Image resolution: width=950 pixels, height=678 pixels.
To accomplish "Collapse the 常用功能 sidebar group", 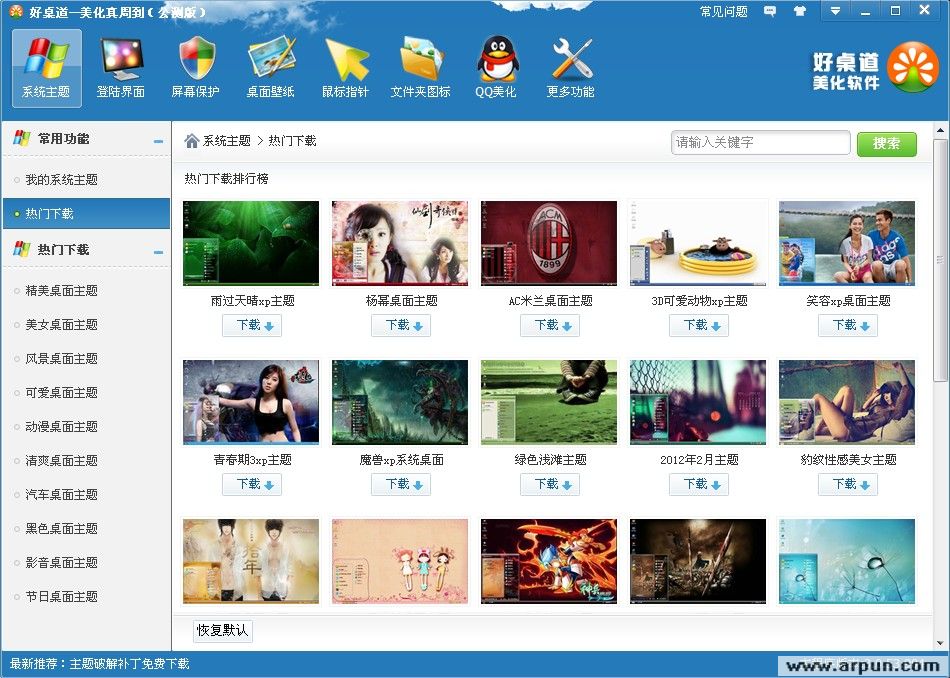I will point(158,141).
